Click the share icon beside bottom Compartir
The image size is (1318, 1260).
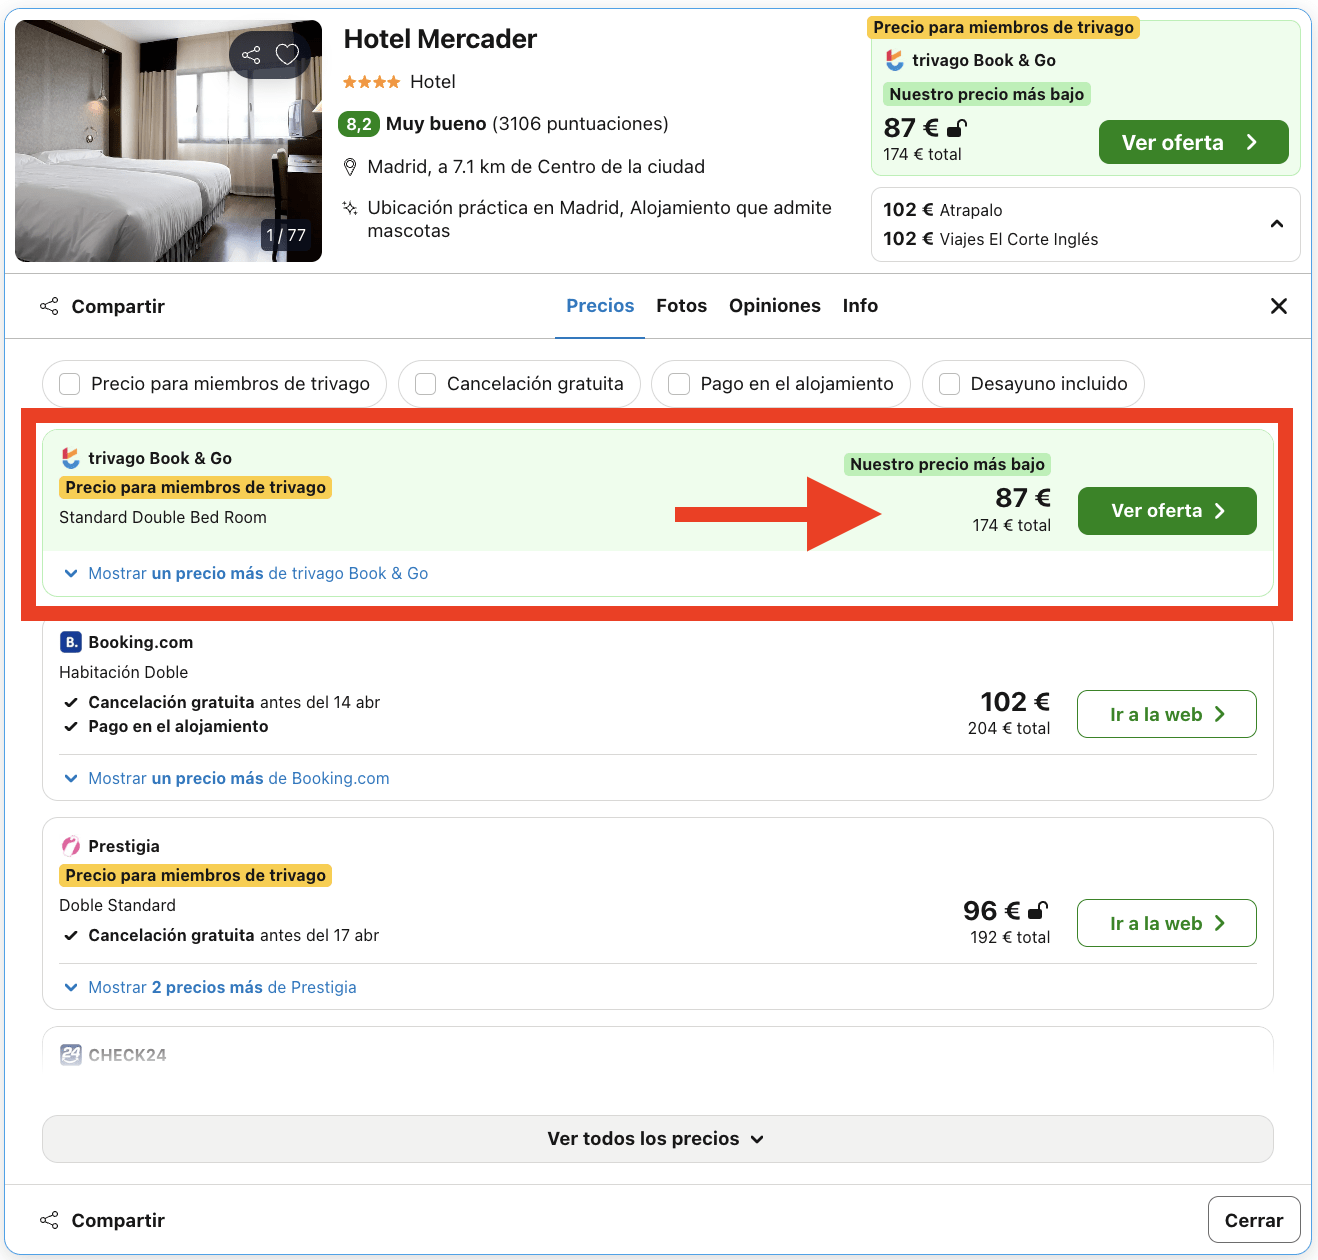[x=49, y=1220]
